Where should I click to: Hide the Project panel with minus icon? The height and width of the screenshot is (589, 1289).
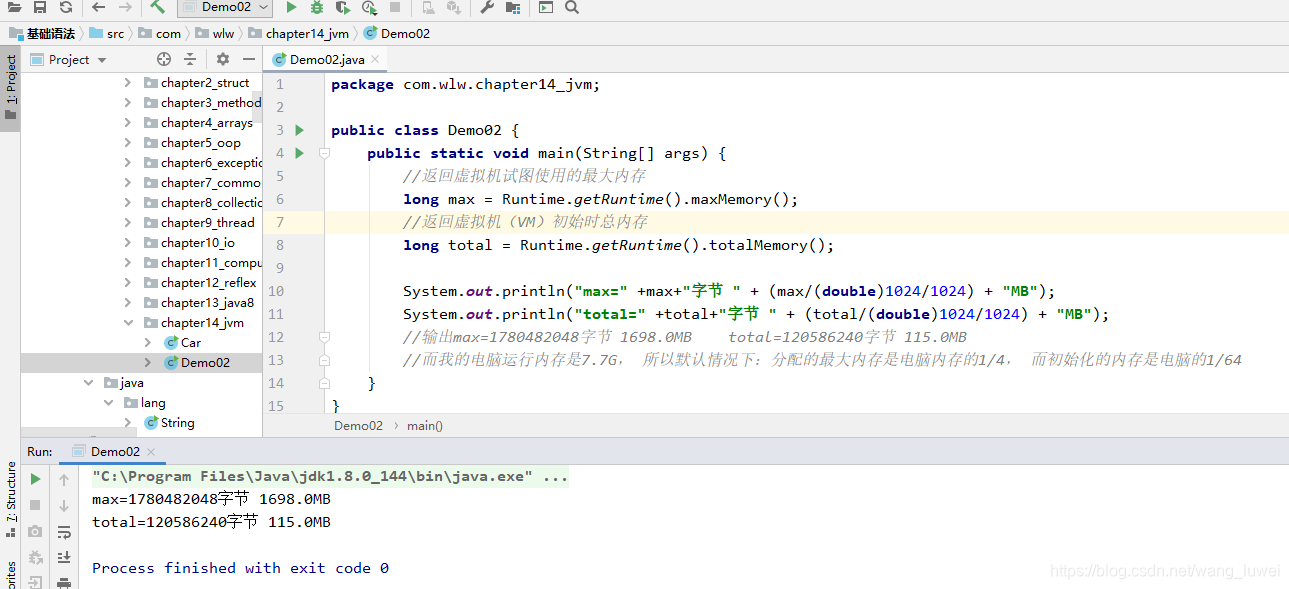[x=249, y=59]
